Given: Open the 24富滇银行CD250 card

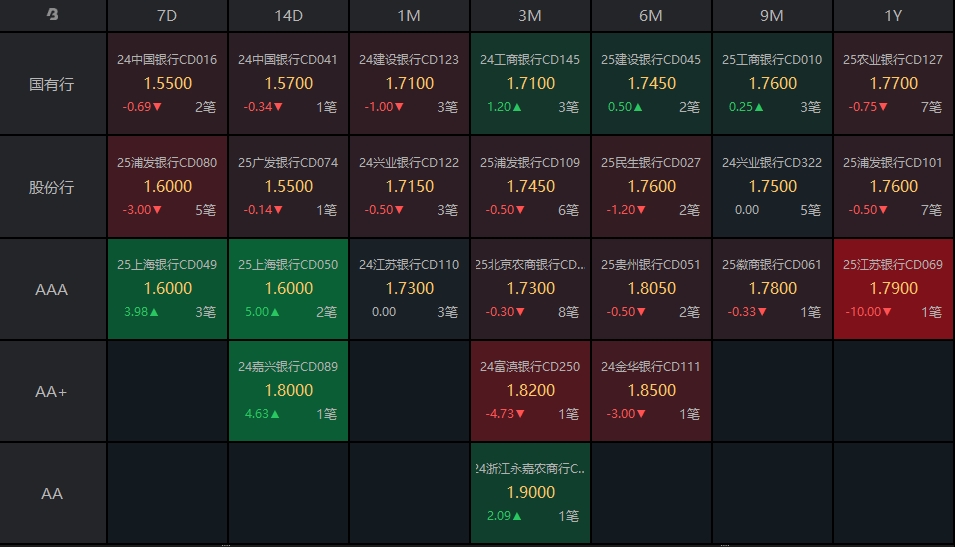Looking at the screenshot, I should click(x=530, y=390).
